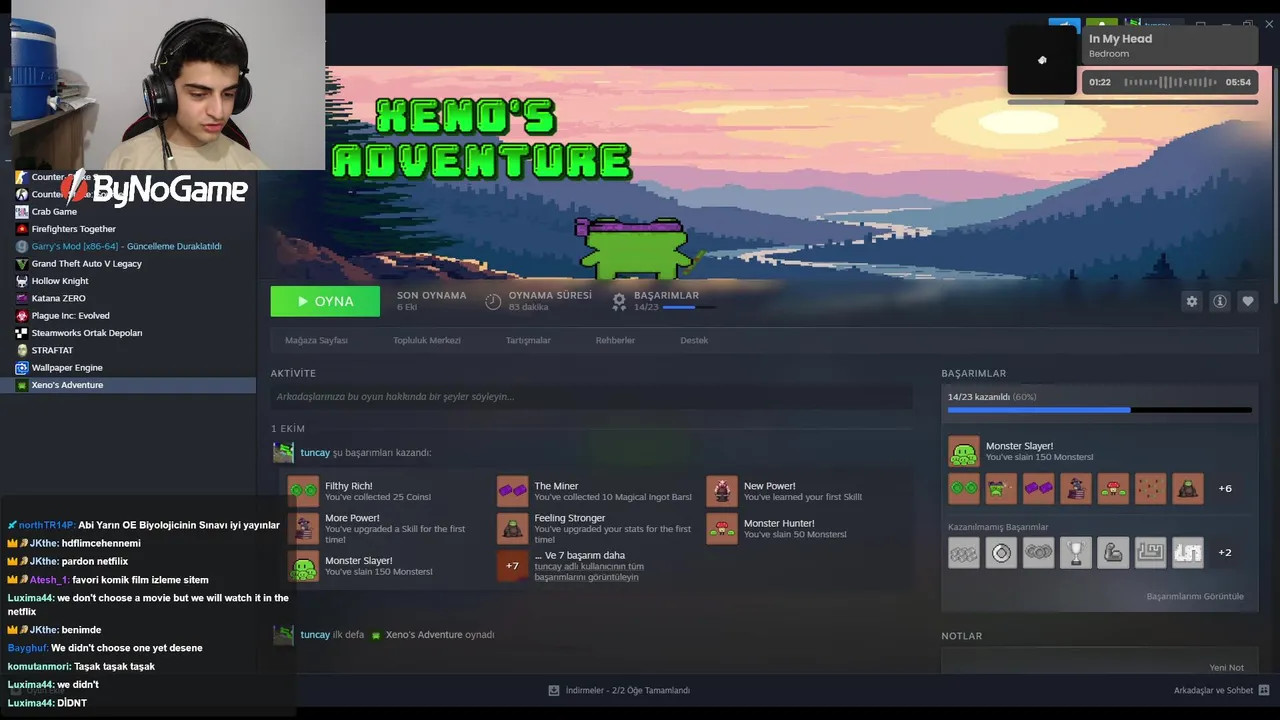Expand the +6 earned achievements
The width and height of the screenshot is (1280, 720).
pos(1225,489)
